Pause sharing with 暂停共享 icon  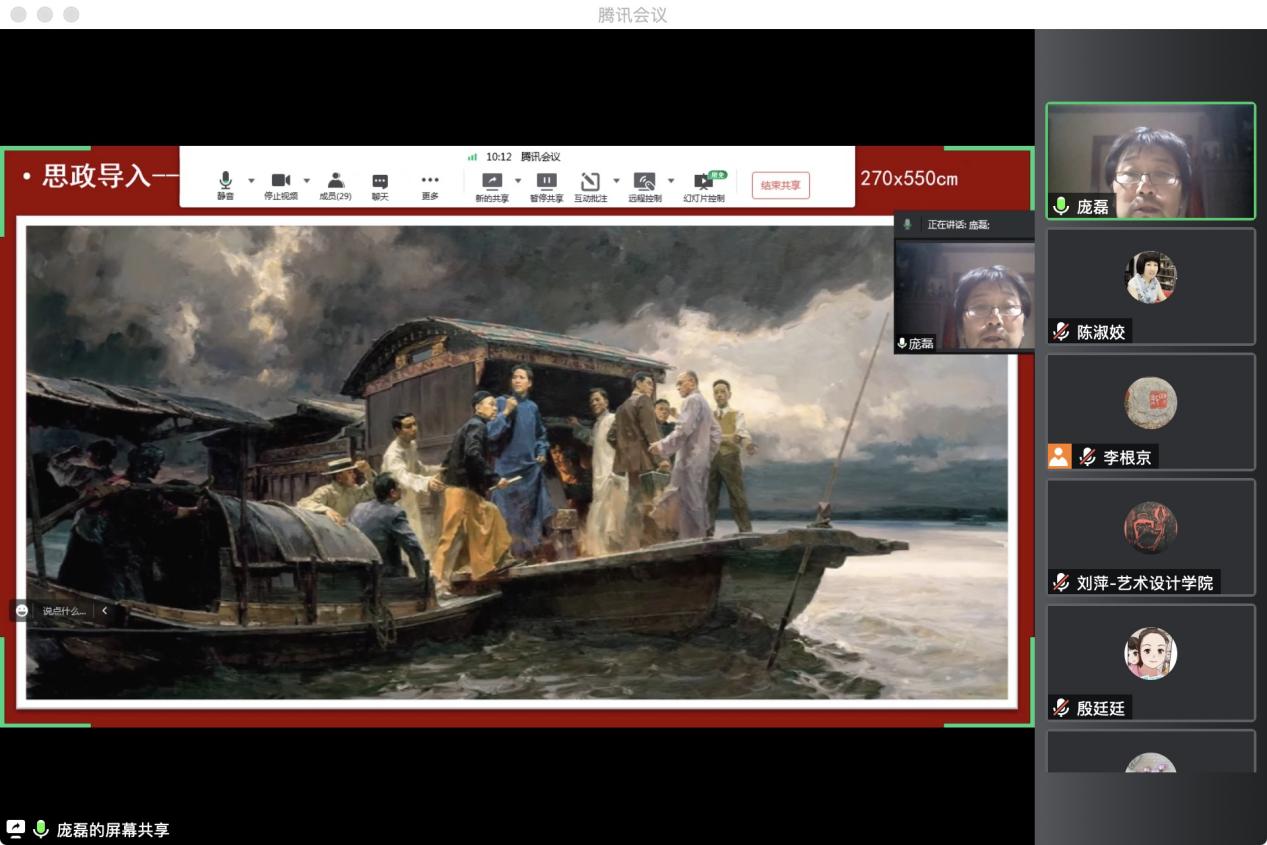tap(546, 182)
